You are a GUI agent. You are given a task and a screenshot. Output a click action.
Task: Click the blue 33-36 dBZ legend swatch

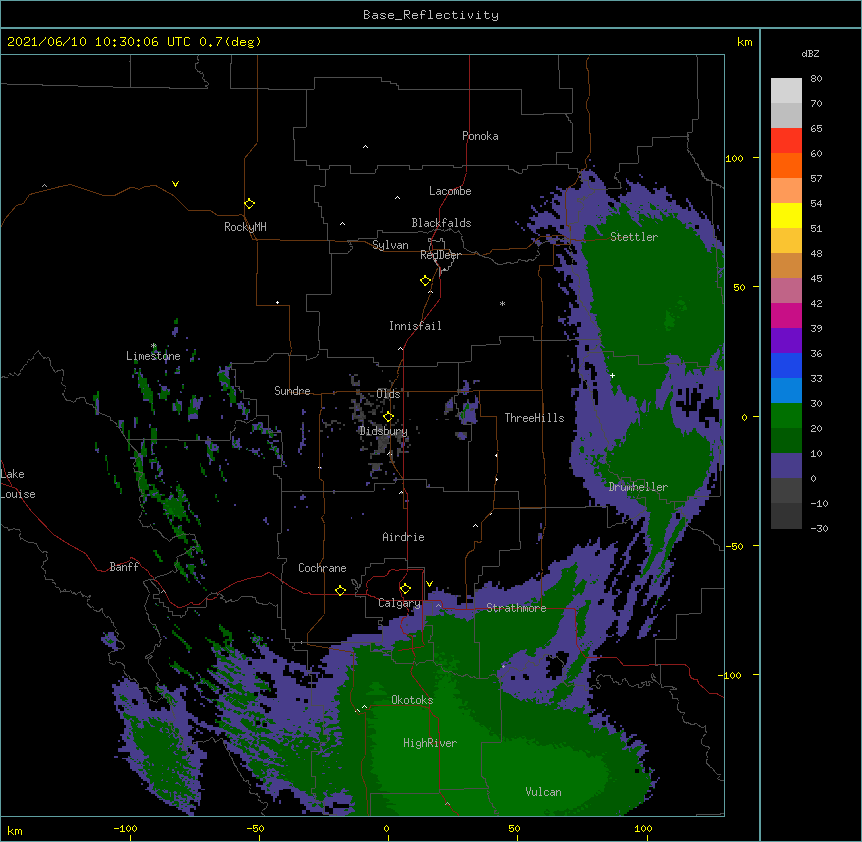tap(786, 365)
